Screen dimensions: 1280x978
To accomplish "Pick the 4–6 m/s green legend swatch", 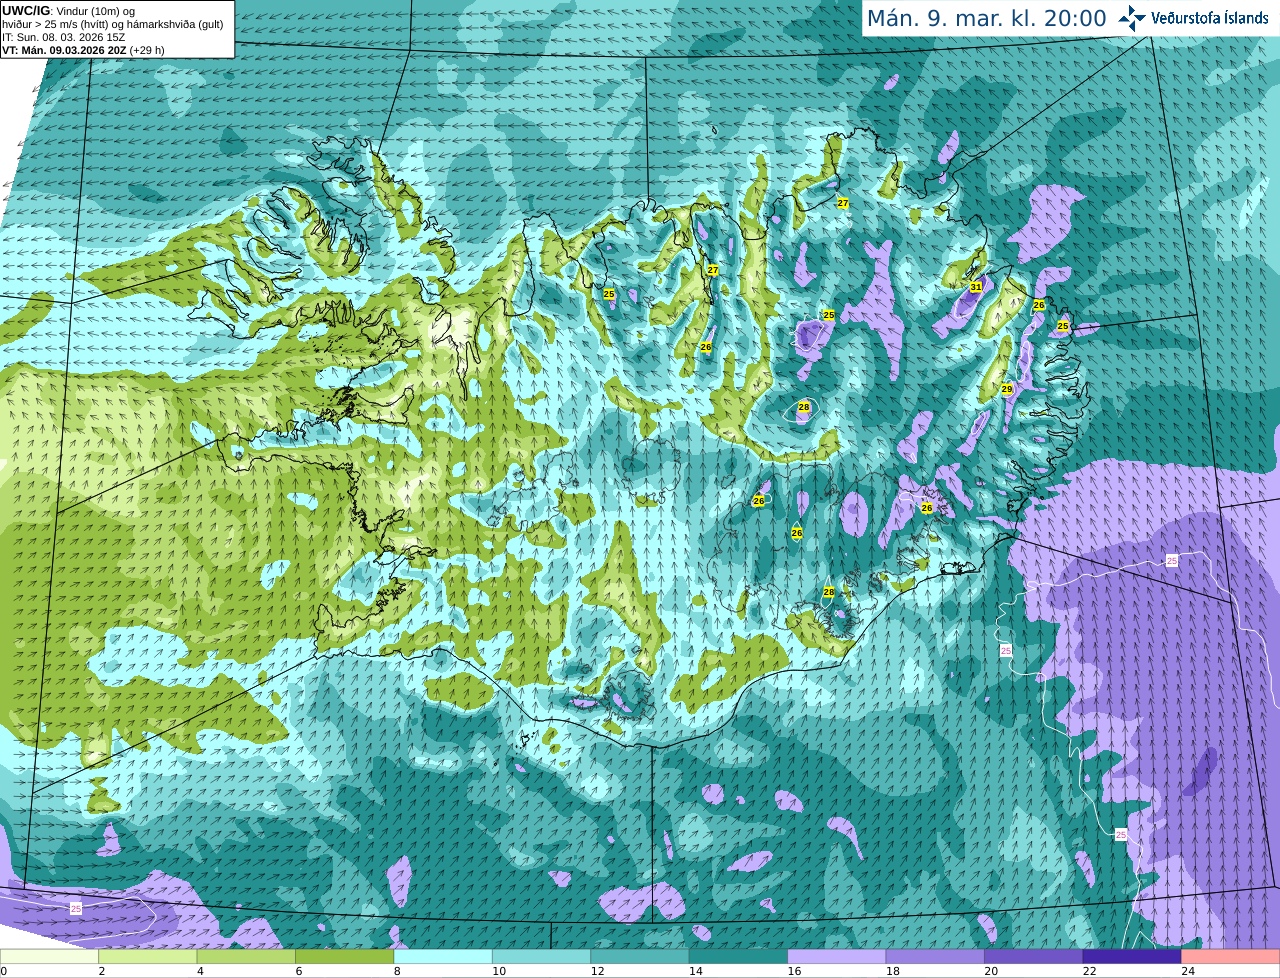I will [x=246, y=957].
